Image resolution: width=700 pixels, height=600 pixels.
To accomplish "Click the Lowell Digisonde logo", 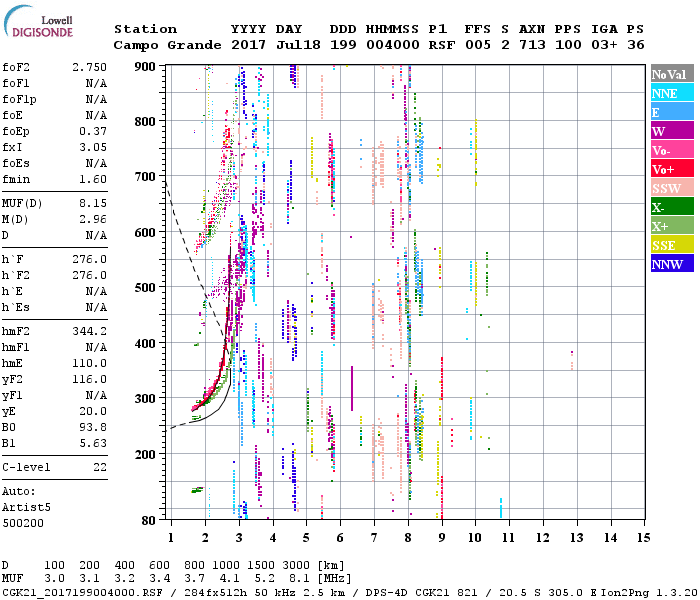I will click(38, 22).
